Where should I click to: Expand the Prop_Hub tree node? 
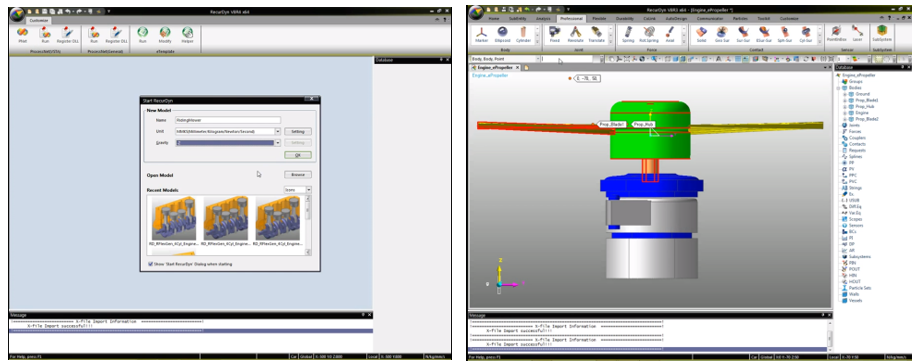point(845,107)
